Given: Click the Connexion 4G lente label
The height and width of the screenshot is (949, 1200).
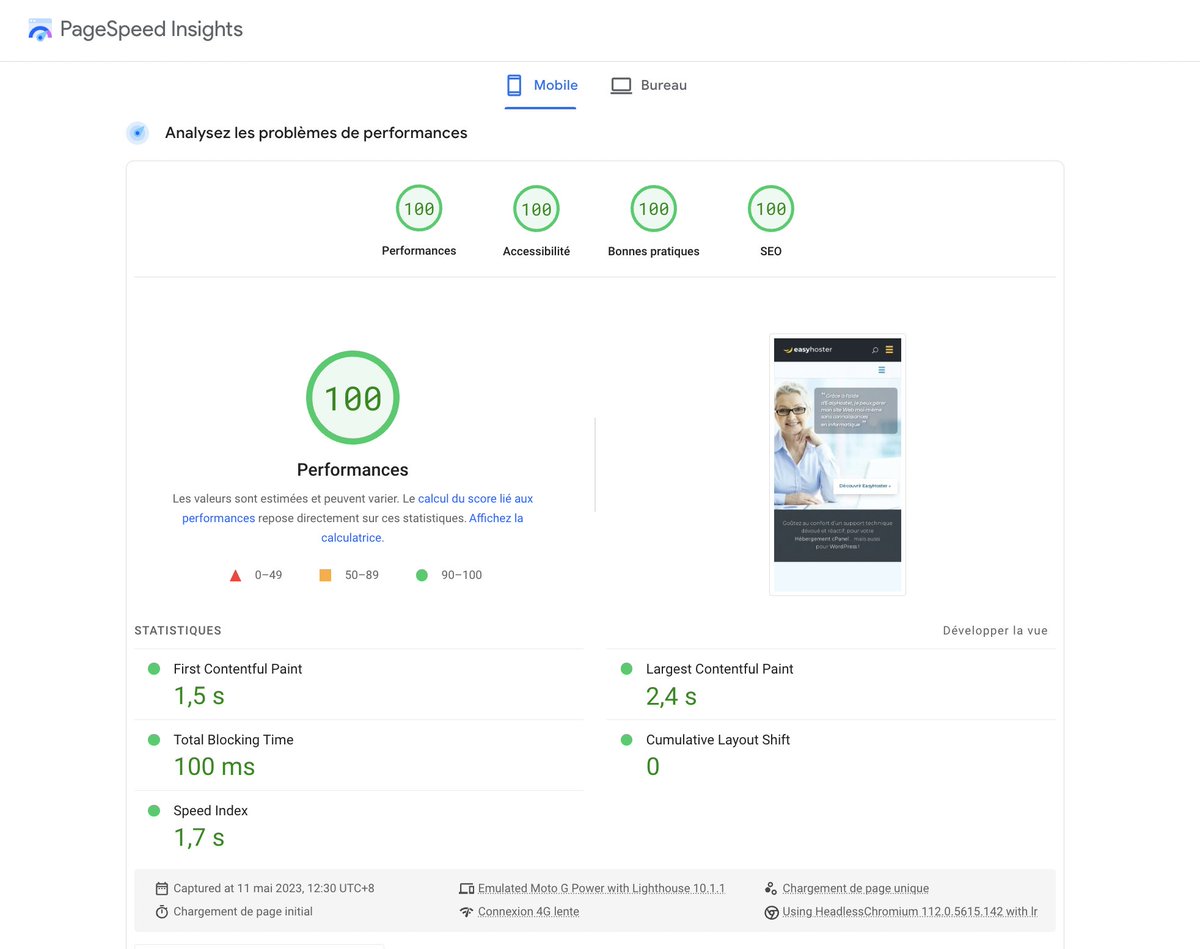Looking at the screenshot, I should pos(529,912).
